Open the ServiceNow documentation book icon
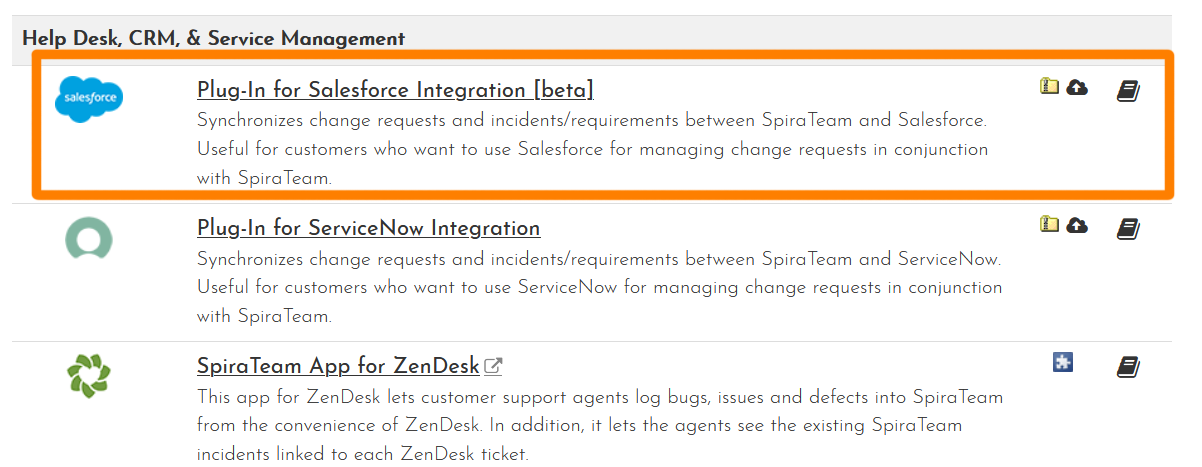 click(x=1128, y=229)
